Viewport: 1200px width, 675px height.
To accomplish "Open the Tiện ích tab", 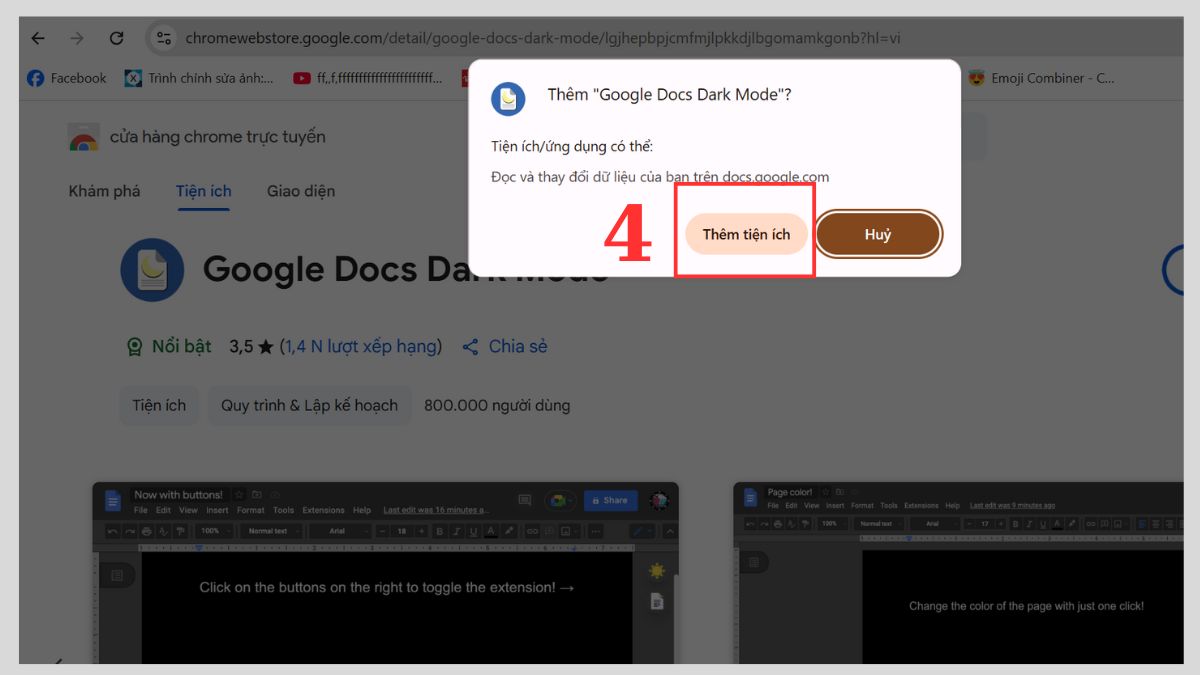I will click(203, 190).
